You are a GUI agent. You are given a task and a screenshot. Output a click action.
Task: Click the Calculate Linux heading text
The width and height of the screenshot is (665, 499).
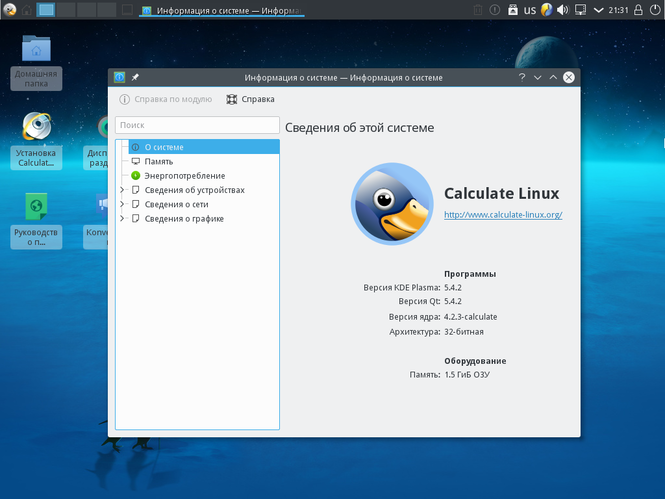pyautogui.click(x=501, y=193)
